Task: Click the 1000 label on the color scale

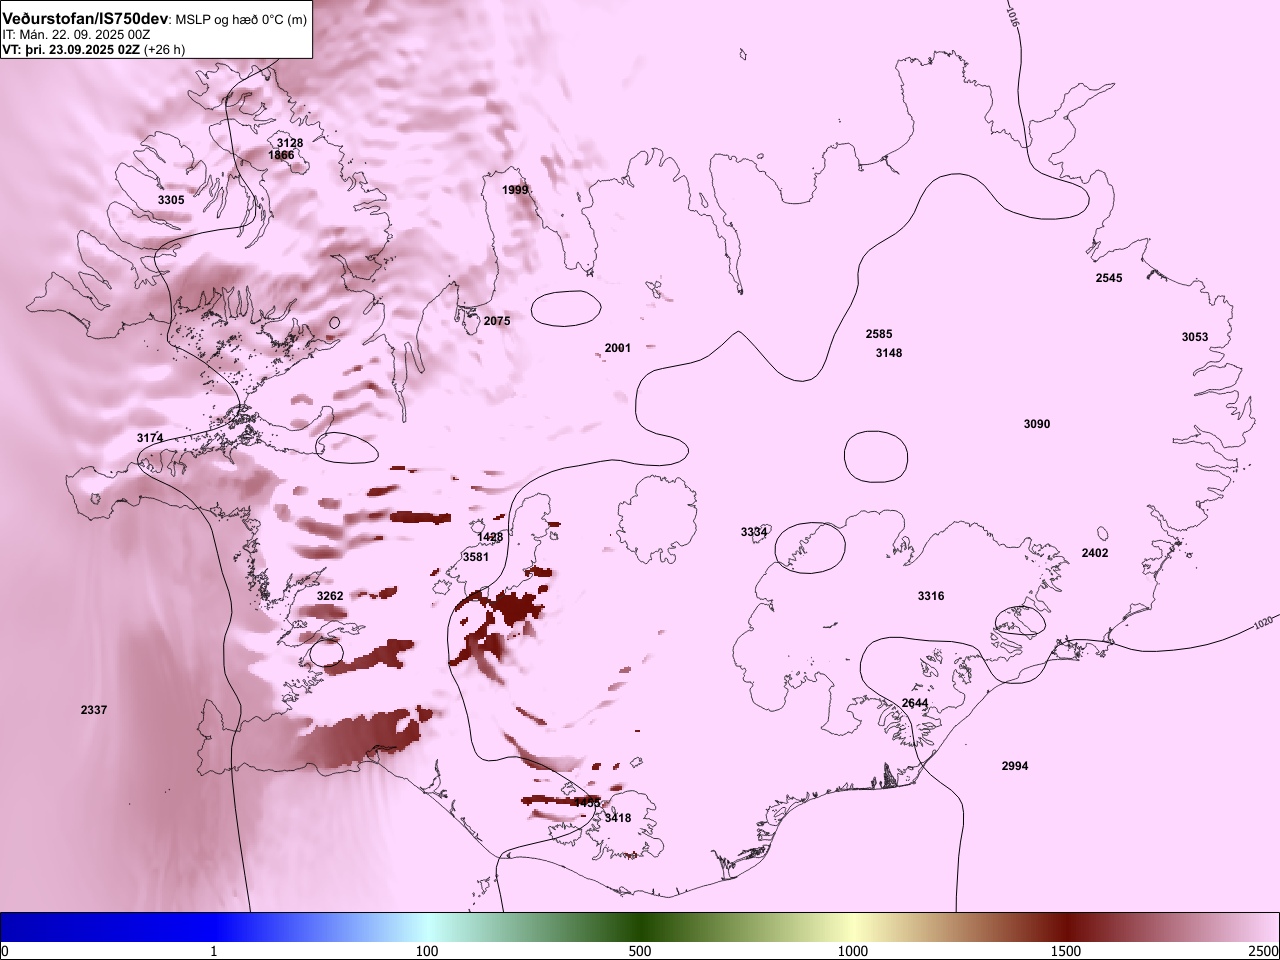Action: (853, 950)
